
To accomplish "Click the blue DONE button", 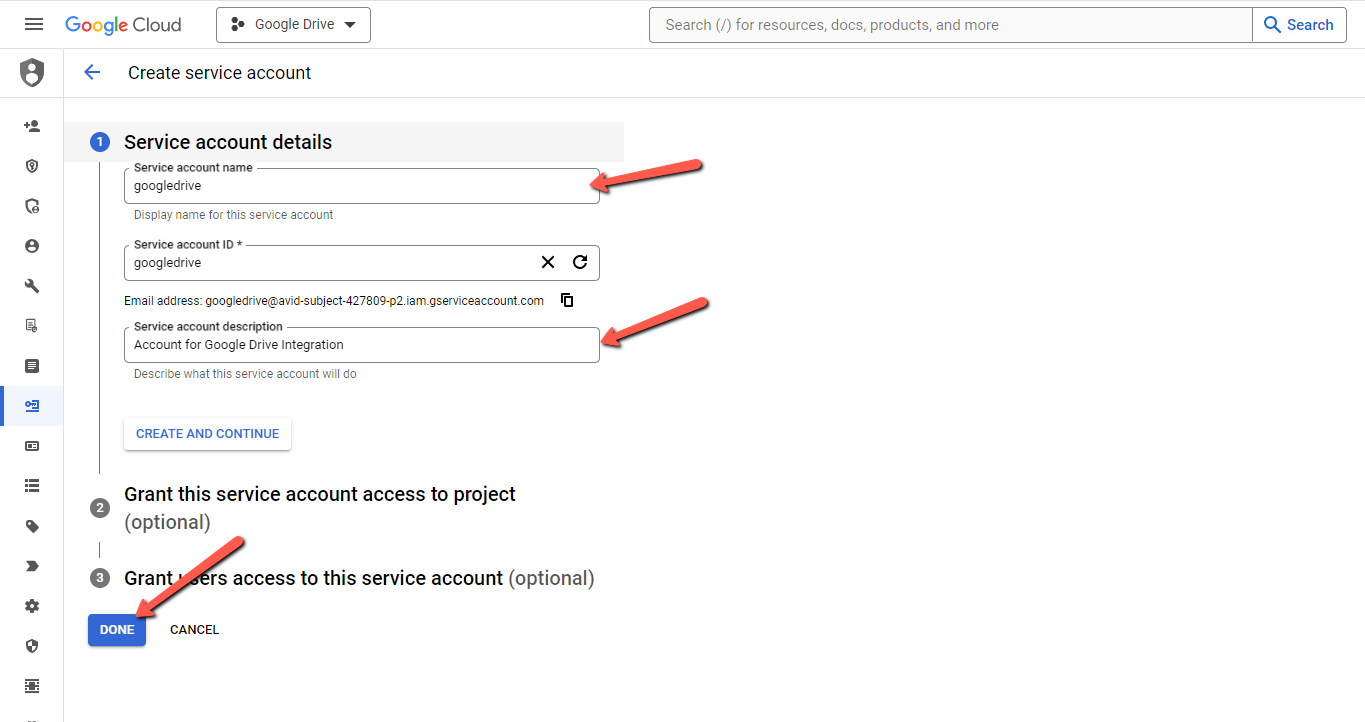I will tap(117, 630).
